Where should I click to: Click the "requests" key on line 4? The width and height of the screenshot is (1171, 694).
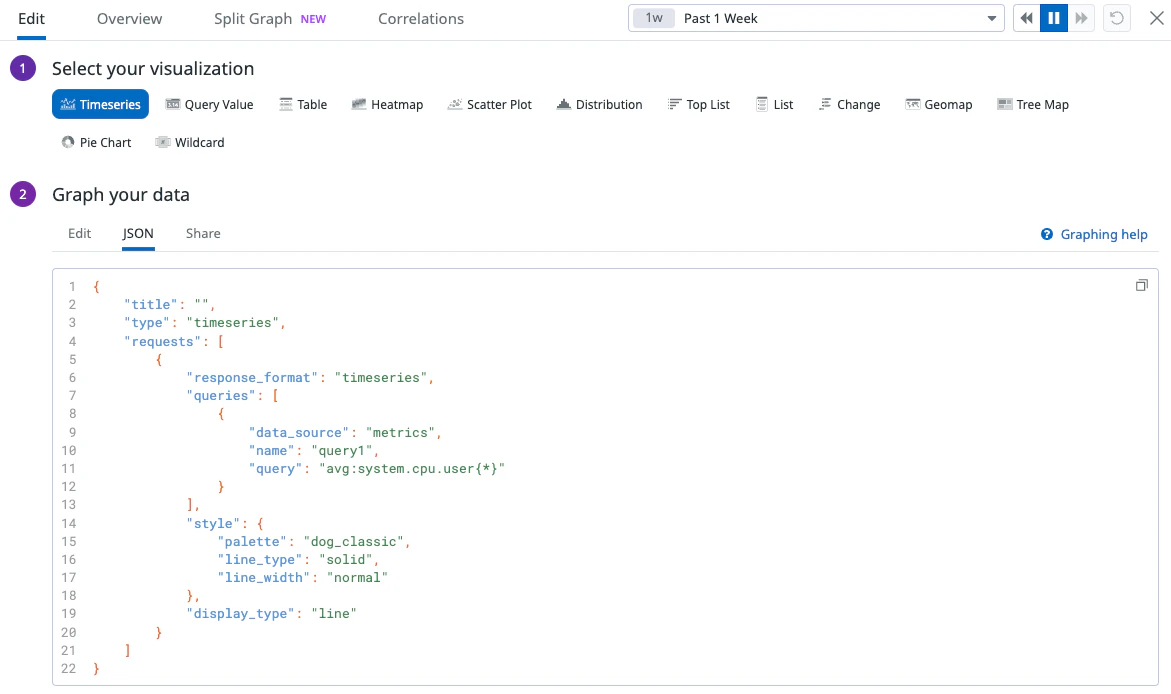[x=162, y=341]
